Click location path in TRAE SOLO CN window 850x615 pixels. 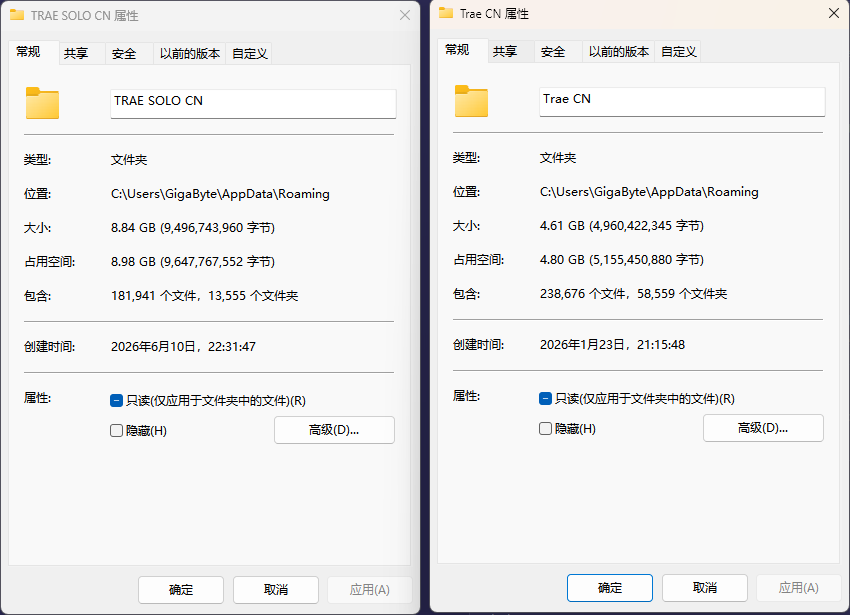click(x=220, y=194)
